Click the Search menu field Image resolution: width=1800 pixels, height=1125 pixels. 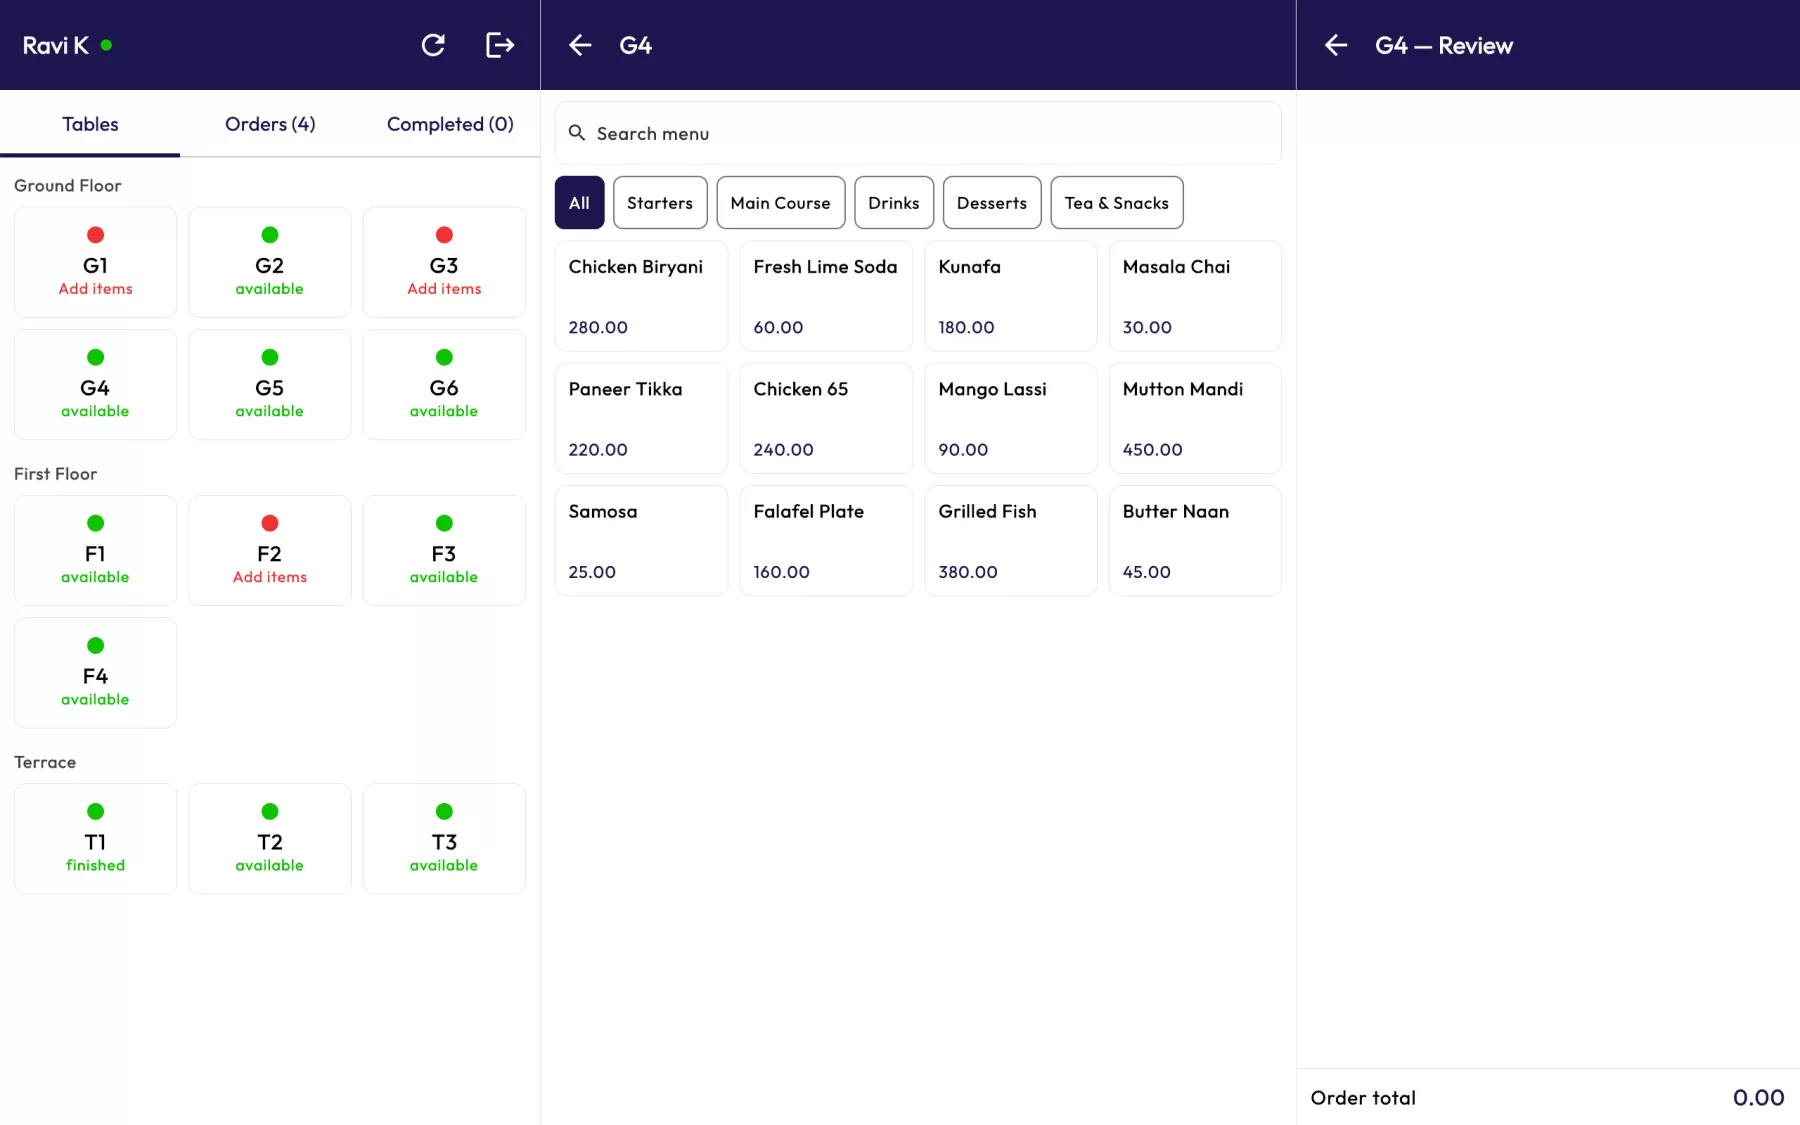click(918, 133)
